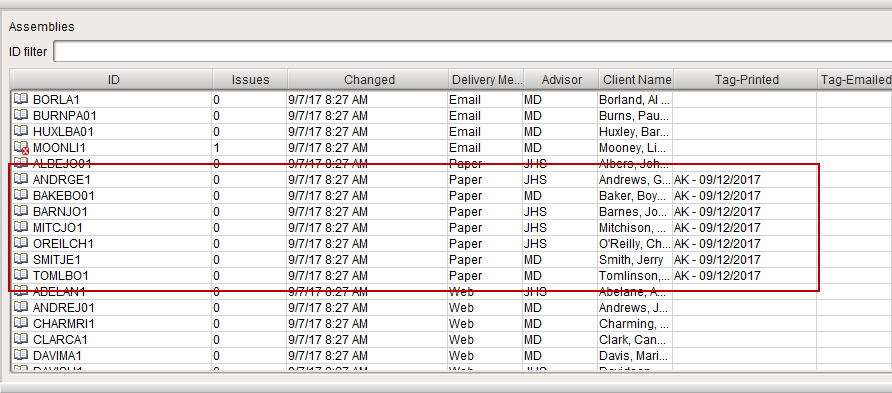The width and height of the screenshot is (892, 393).
Task: Click the book icon beside BORLA1
Action: point(21,100)
